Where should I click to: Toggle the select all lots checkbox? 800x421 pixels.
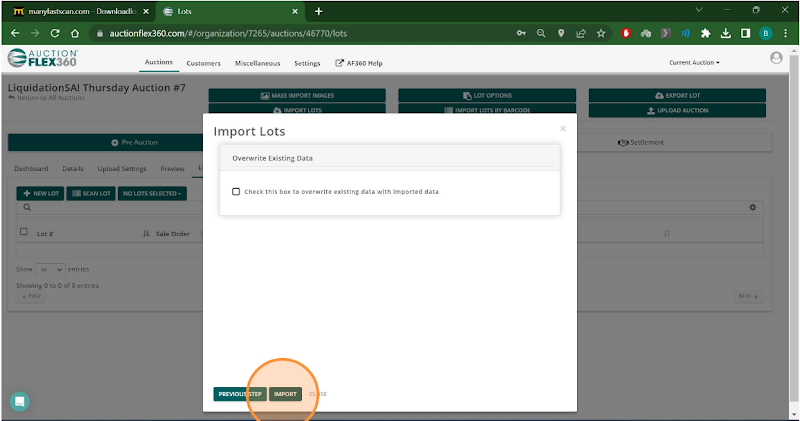point(24,232)
